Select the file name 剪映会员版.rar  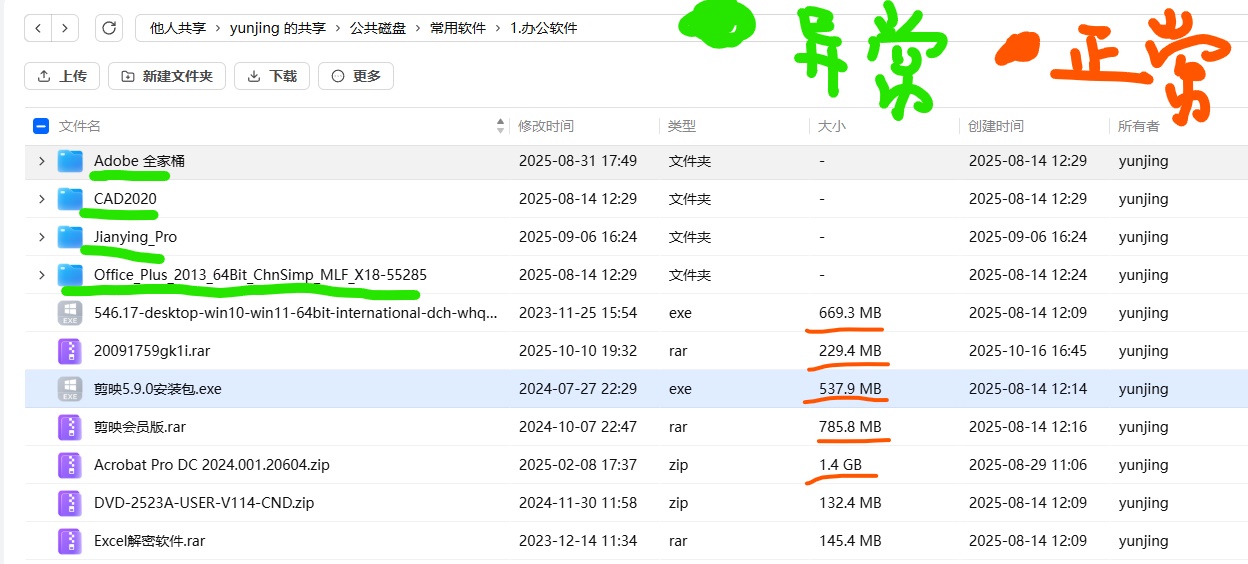coord(140,427)
